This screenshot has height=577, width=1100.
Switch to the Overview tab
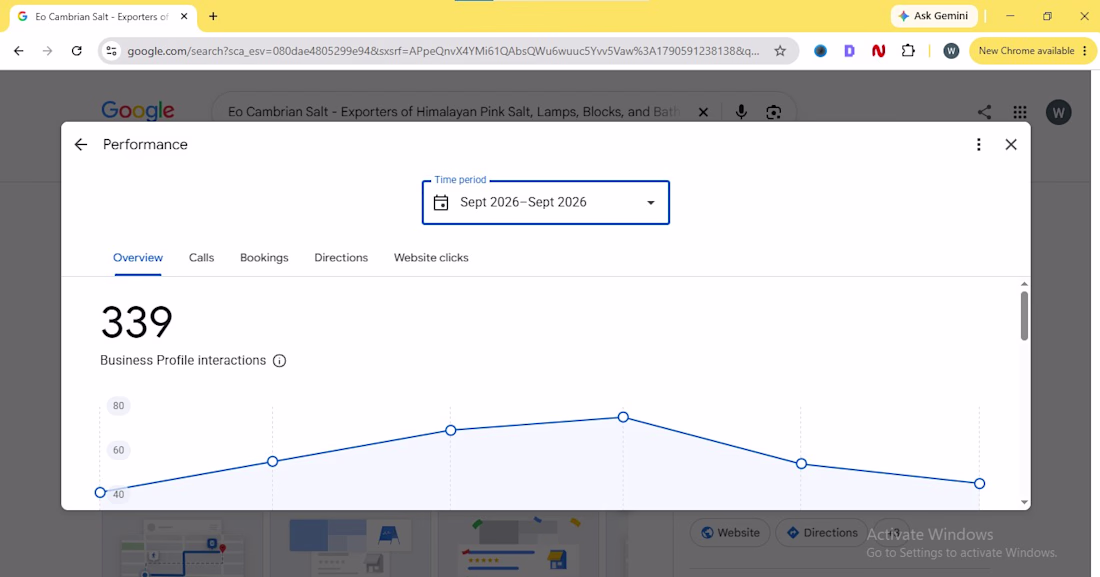click(138, 258)
